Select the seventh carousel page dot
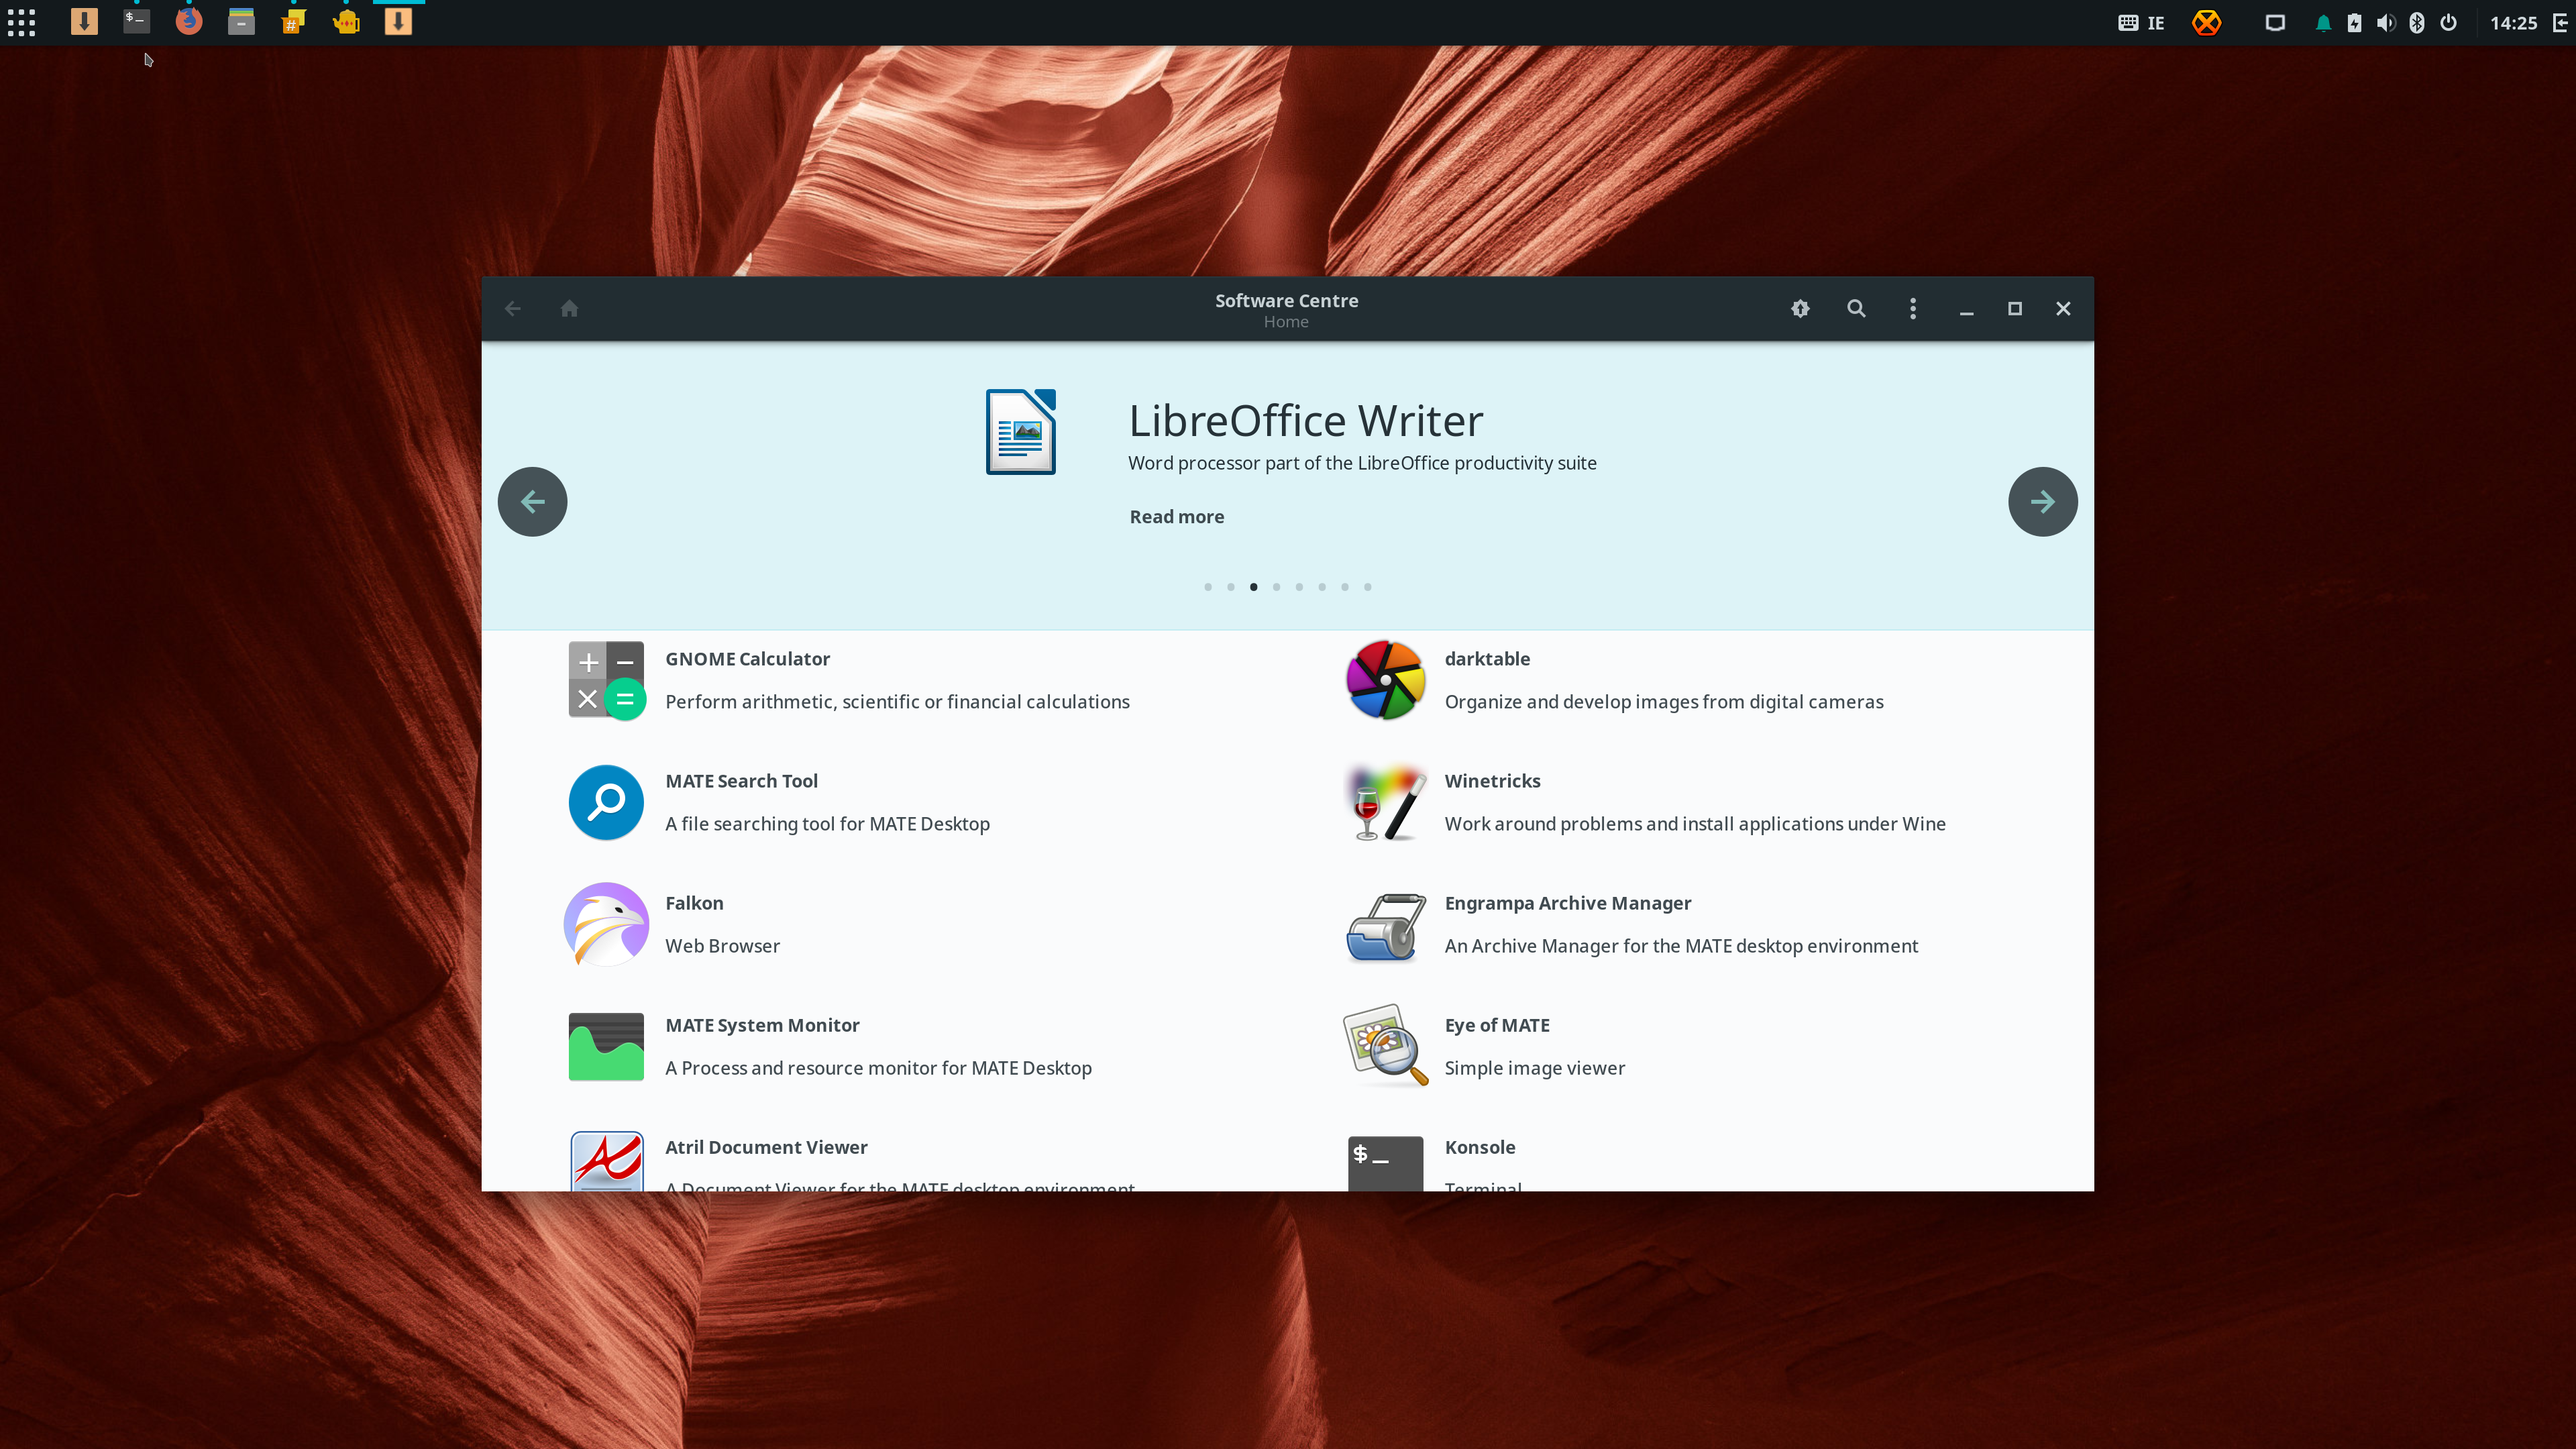This screenshot has width=2576, height=1449. 1345,587
